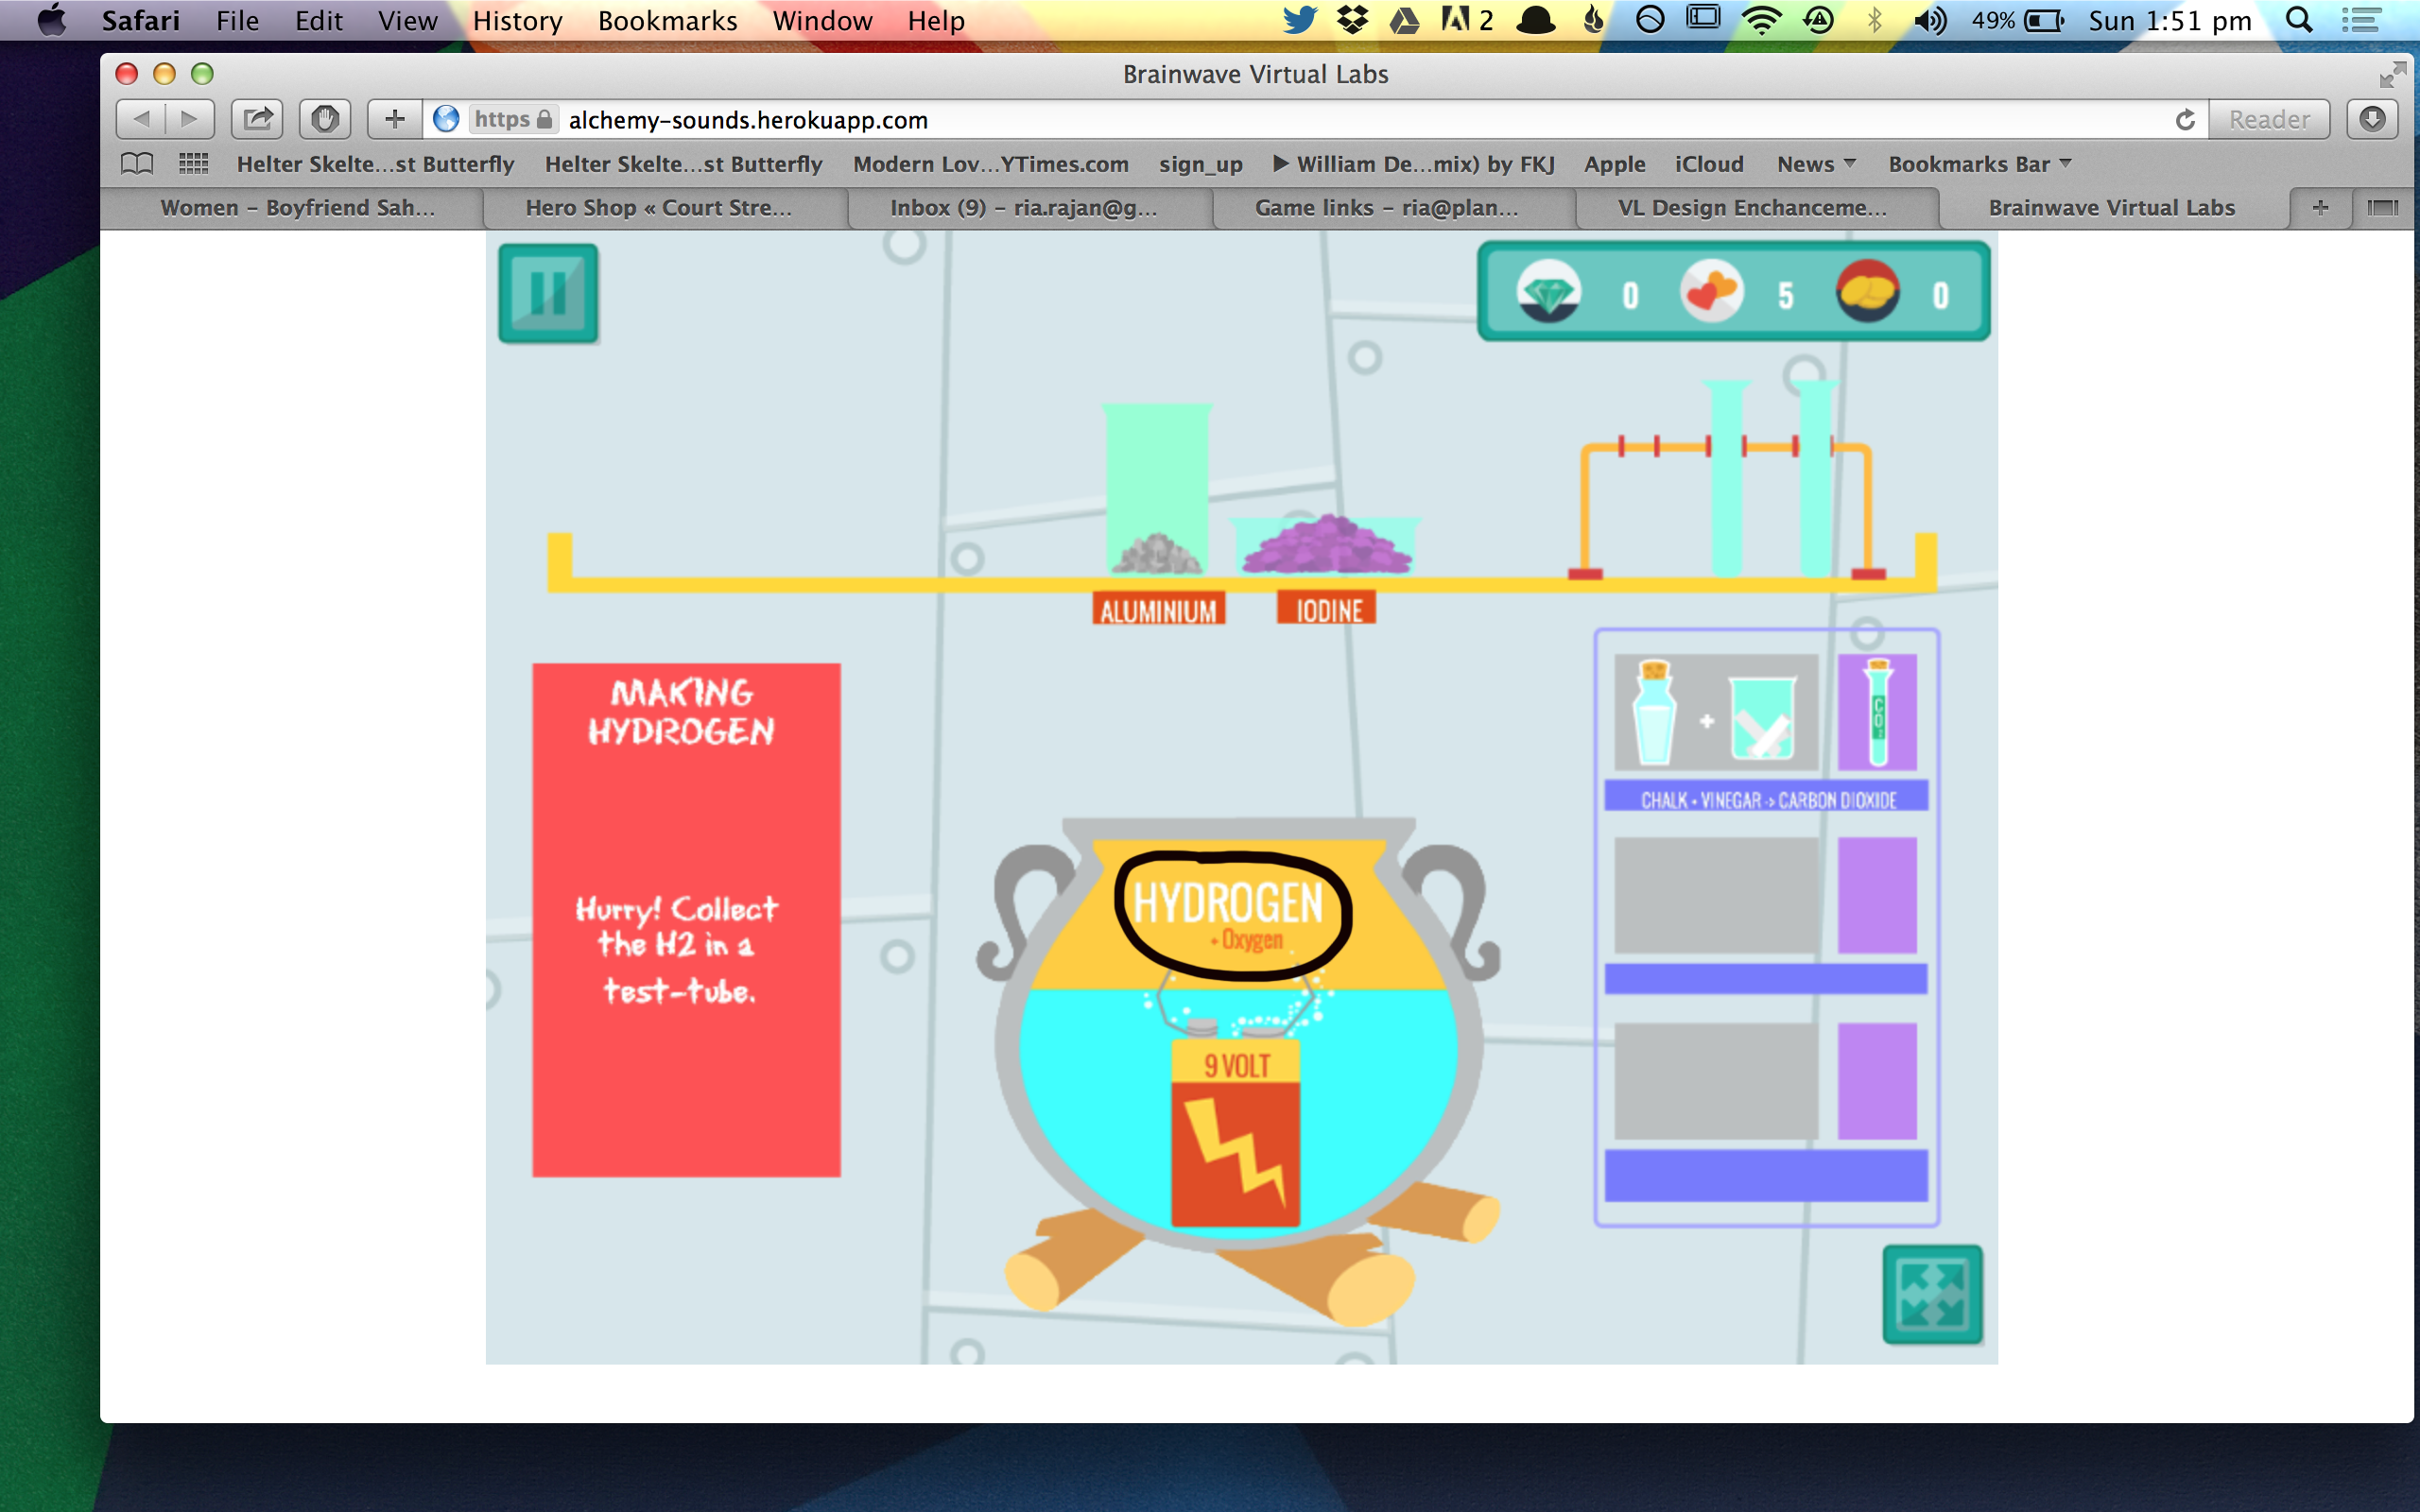This screenshot has height=1512, width=2420.
Task: Enter Safari window fullscreen arrows
Action: tap(2392, 74)
